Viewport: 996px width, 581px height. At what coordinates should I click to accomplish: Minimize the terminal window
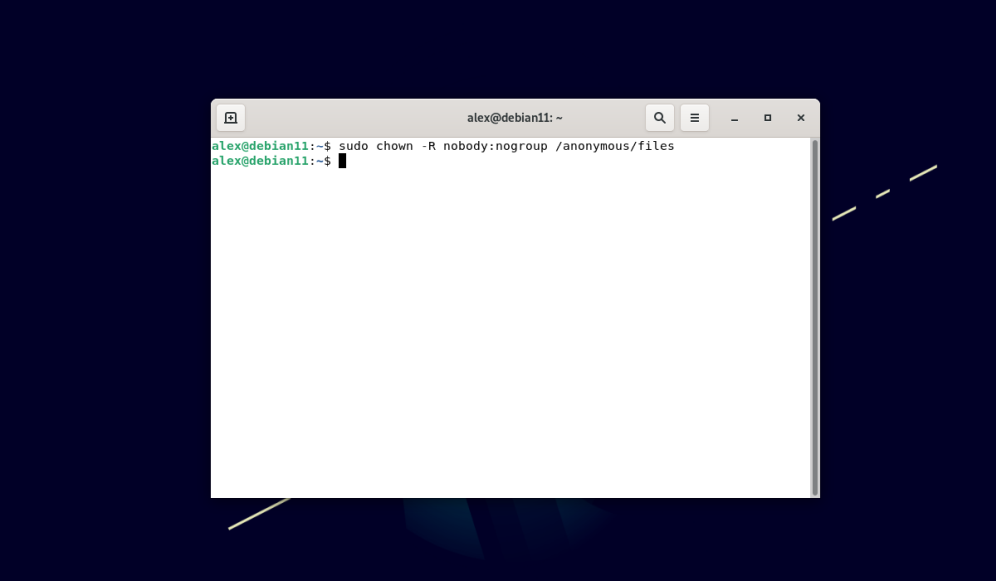[734, 118]
